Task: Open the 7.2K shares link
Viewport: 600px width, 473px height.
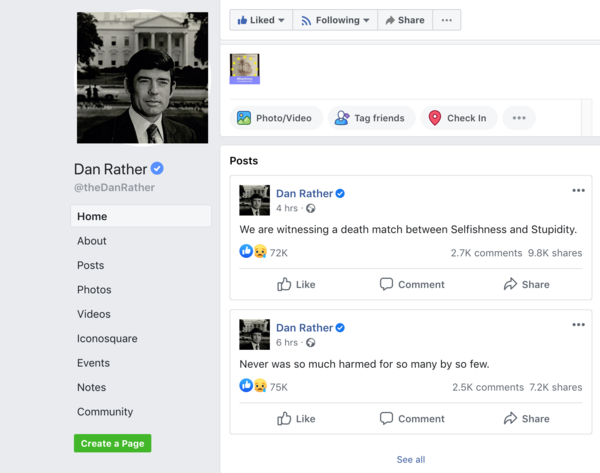Action: pos(556,387)
